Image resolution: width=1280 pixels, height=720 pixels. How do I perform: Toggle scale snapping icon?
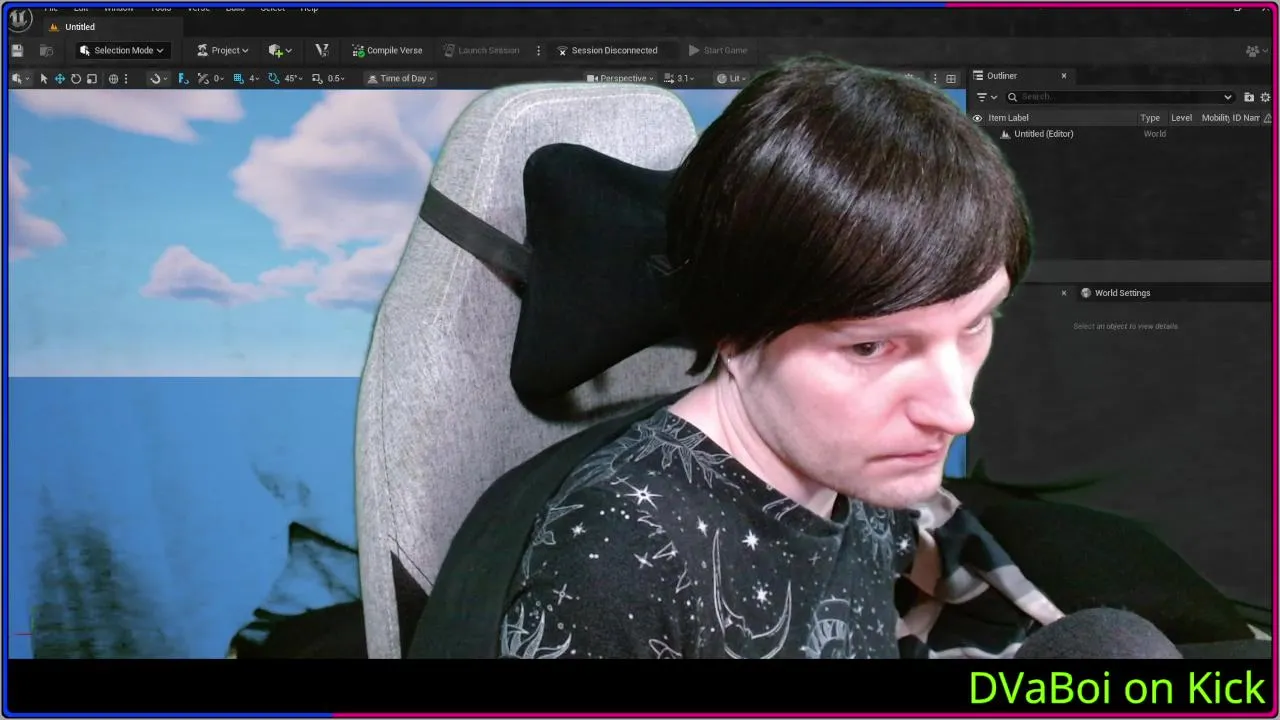pyautogui.click(x=317, y=78)
